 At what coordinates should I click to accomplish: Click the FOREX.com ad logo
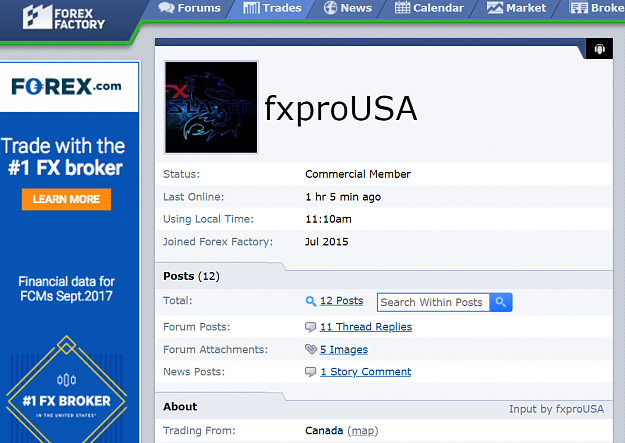(x=67, y=87)
